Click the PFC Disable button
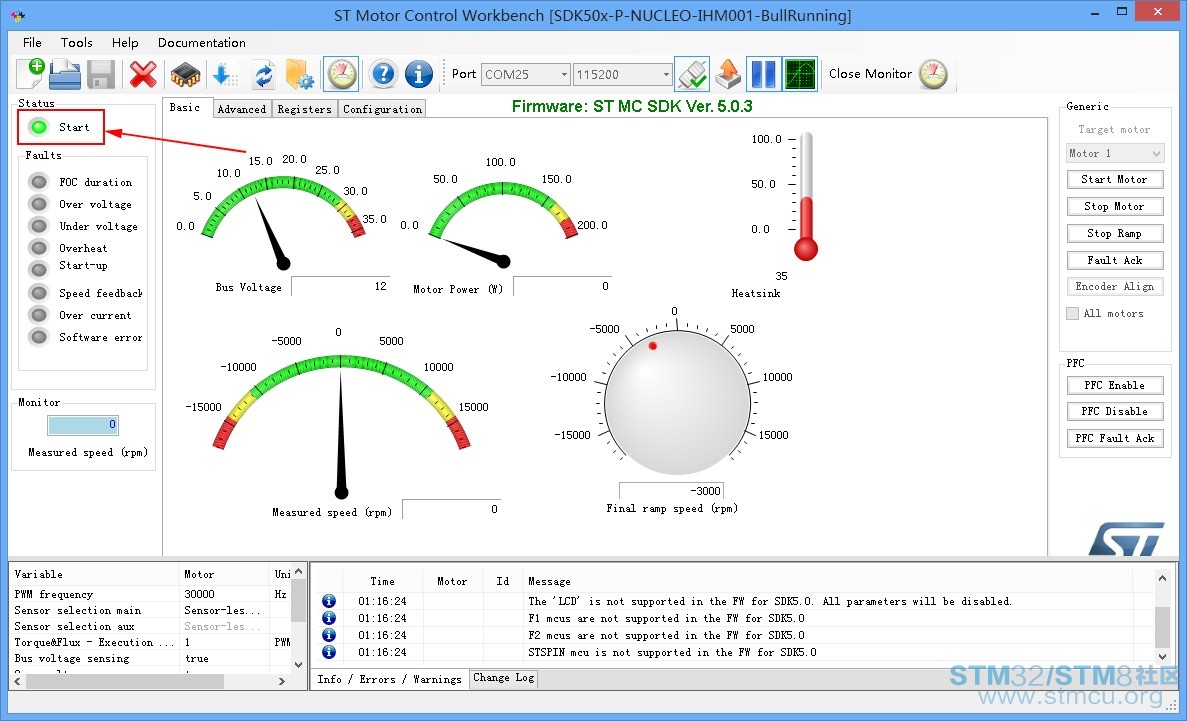 coord(1114,411)
